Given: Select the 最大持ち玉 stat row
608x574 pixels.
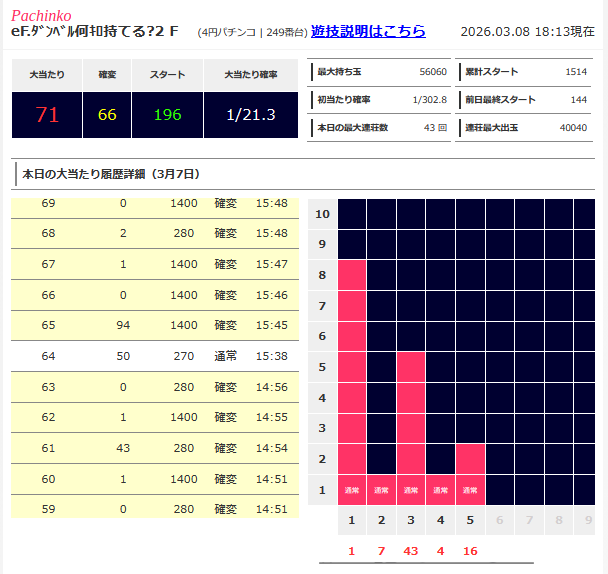Looking at the screenshot, I should point(381,73).
